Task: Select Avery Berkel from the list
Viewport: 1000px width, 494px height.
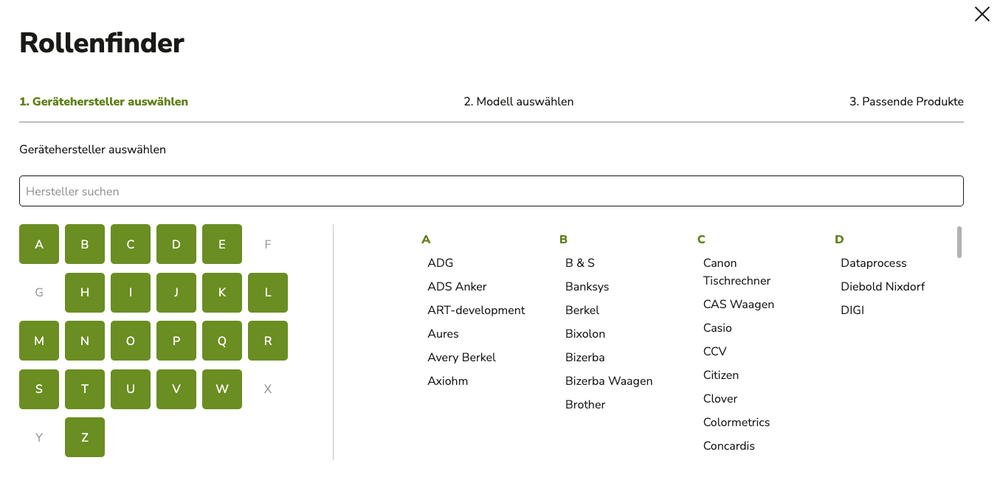Action: (x=461, y=357)
